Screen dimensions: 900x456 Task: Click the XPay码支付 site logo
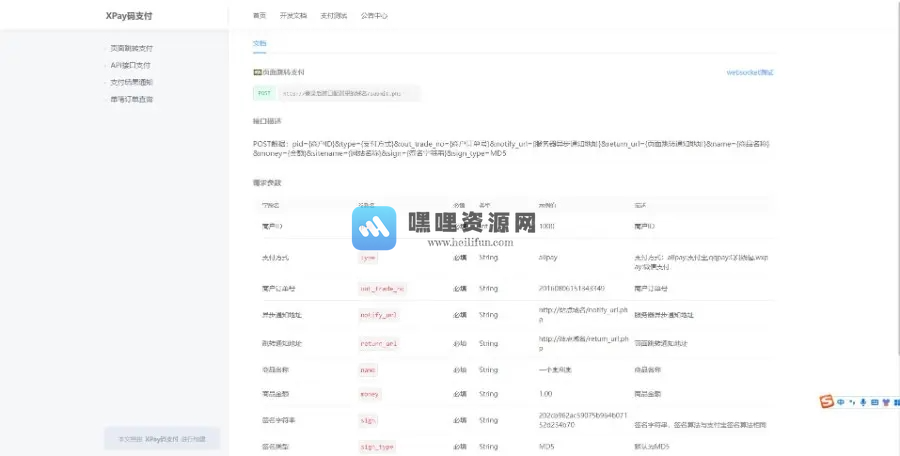pyautogui.click(x=129, y=16)
